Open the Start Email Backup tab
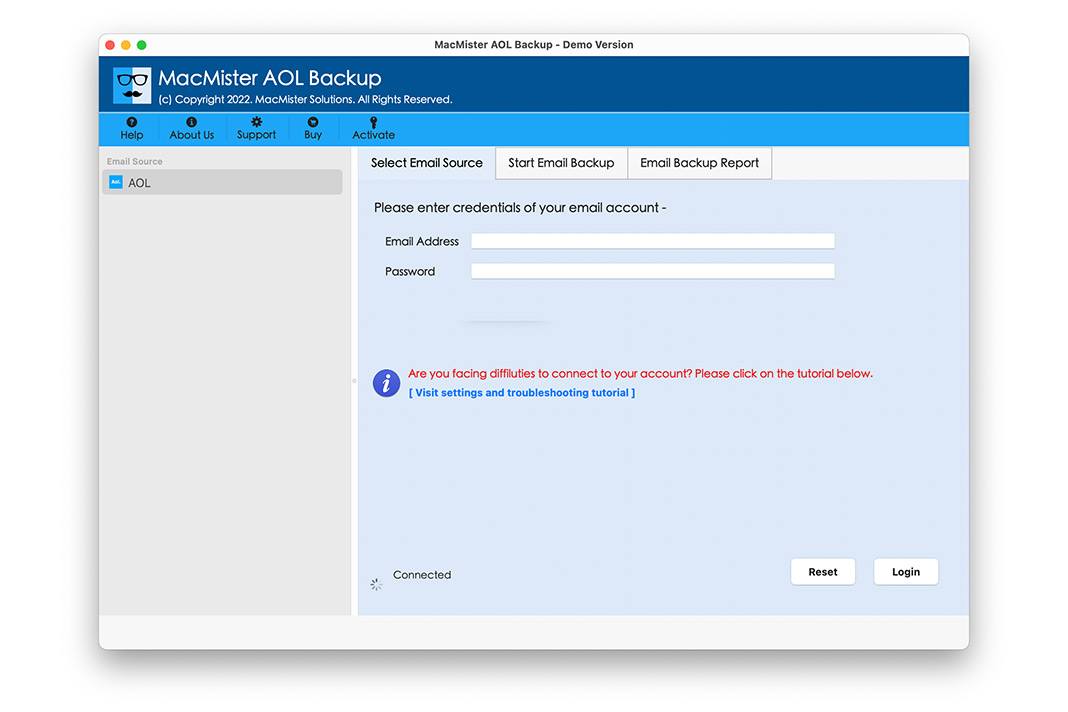 [561, 163]
